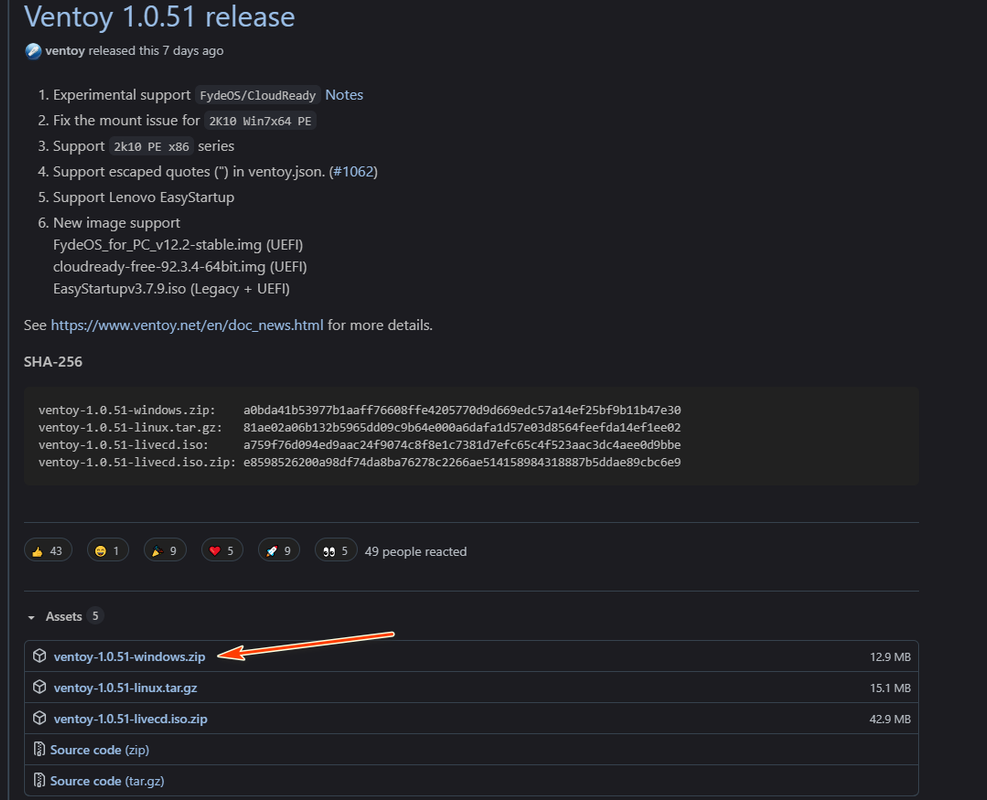987x800 pixels.
Task: Click the 15.1 MB size text
Action: click(890, 688)
